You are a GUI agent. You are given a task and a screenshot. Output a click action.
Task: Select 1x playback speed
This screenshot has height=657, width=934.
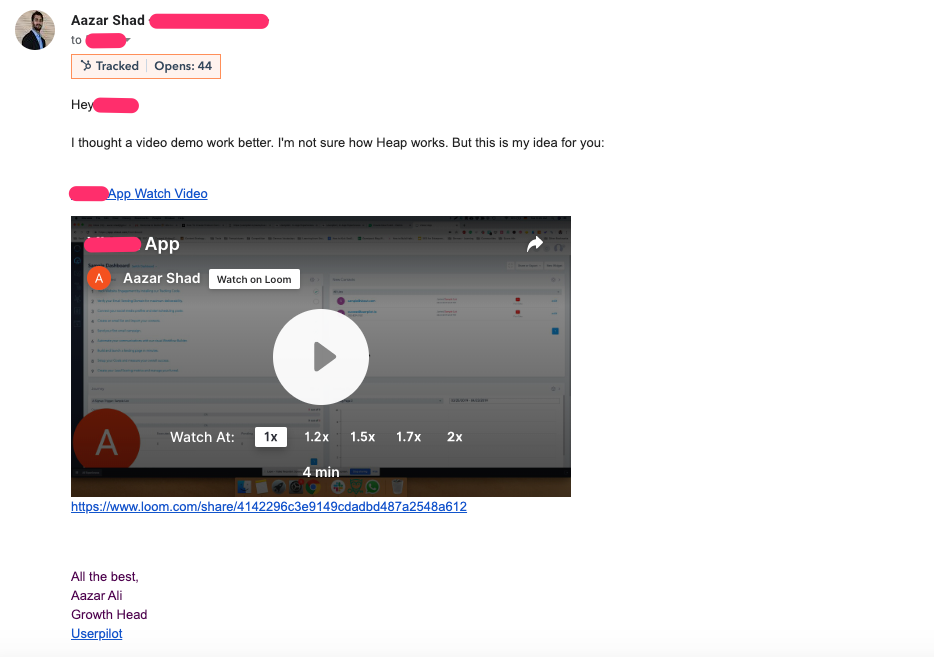[x=271, y=437]
